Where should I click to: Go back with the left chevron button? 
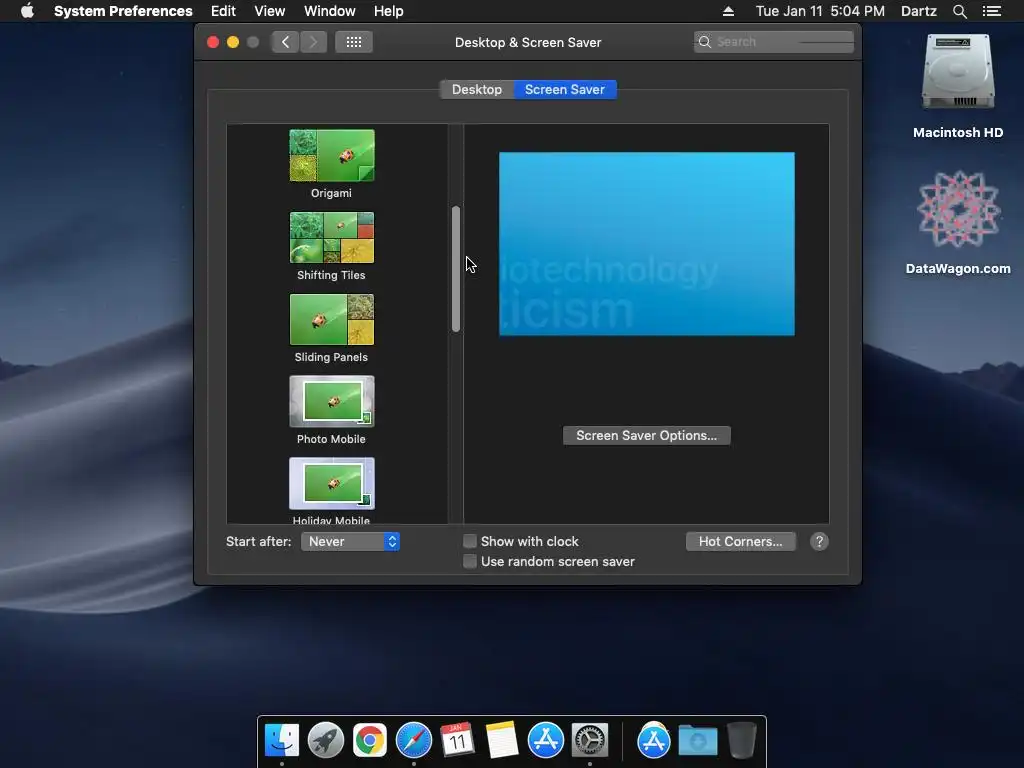coord(285,42)
